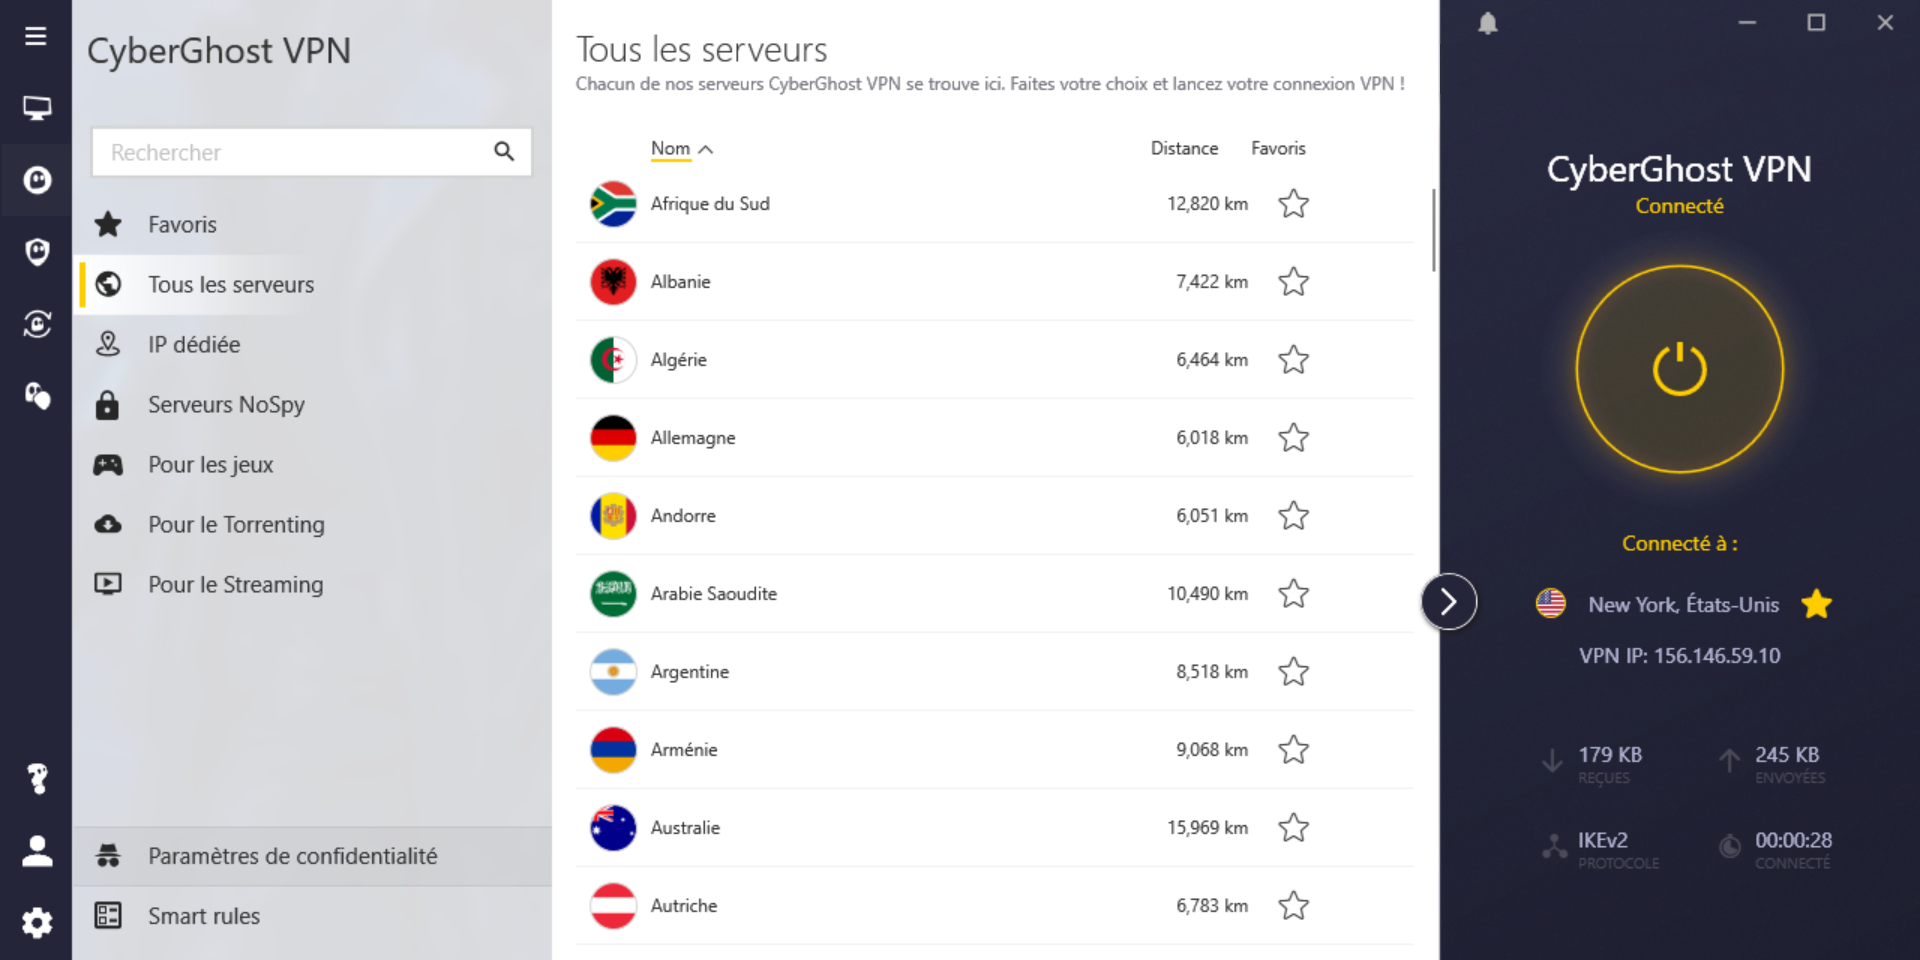This screenshot has width=1920, height=960.
Task: Open the hamburger menu
Action: [36, 36]
